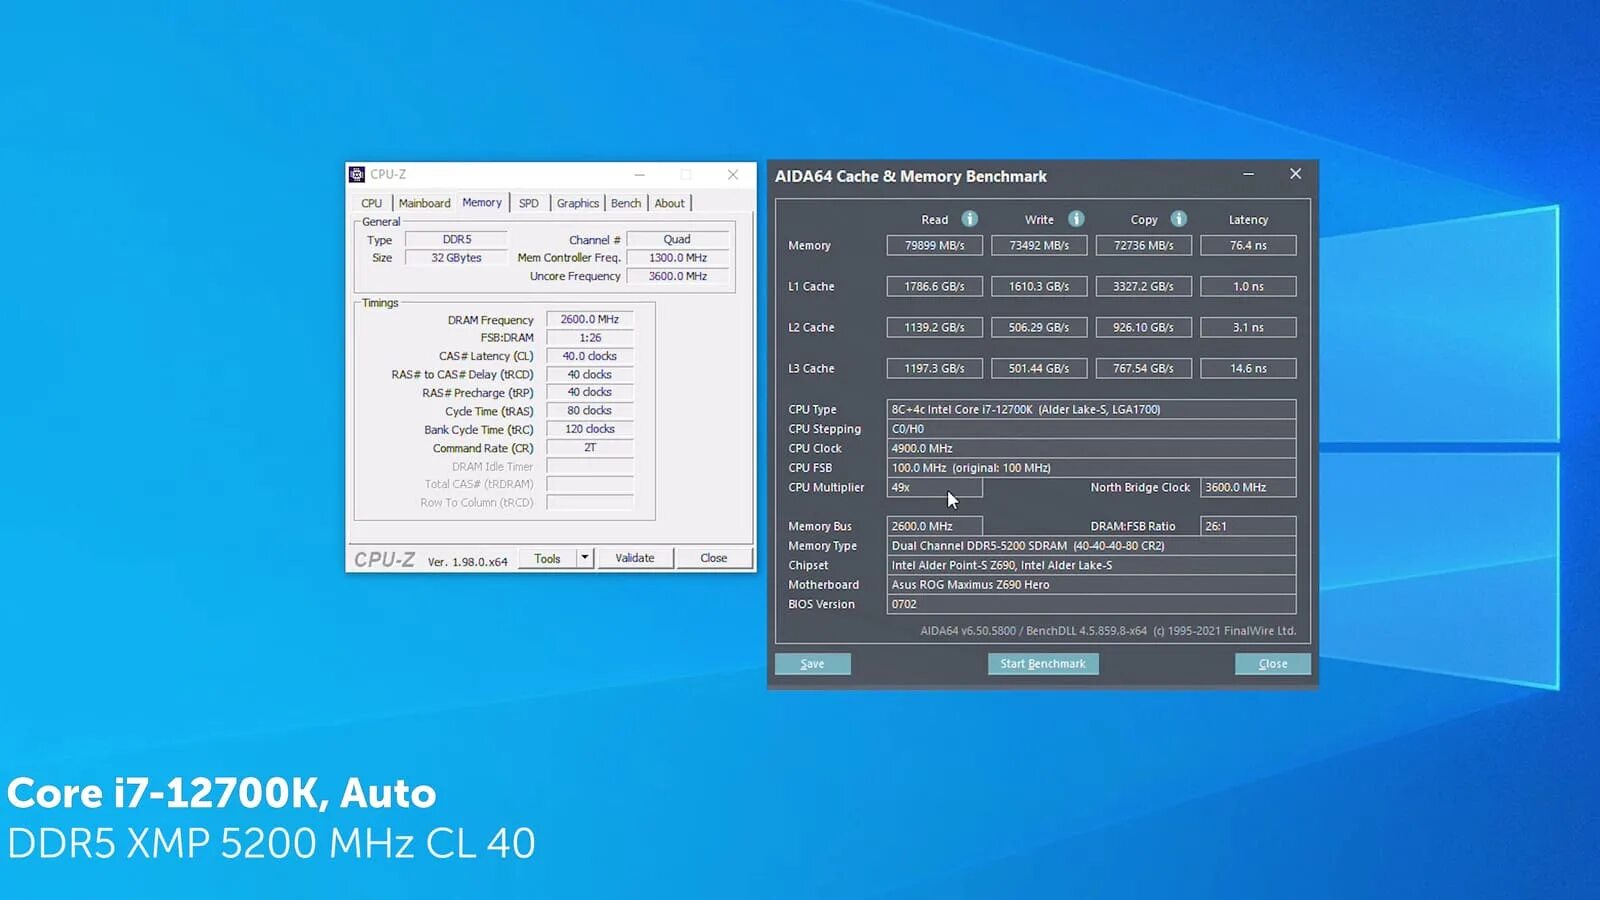Click the BIOS Version value 0702
This screenshot has width=1600, height=900.
pyautogui.click(x=1091, y=604)
